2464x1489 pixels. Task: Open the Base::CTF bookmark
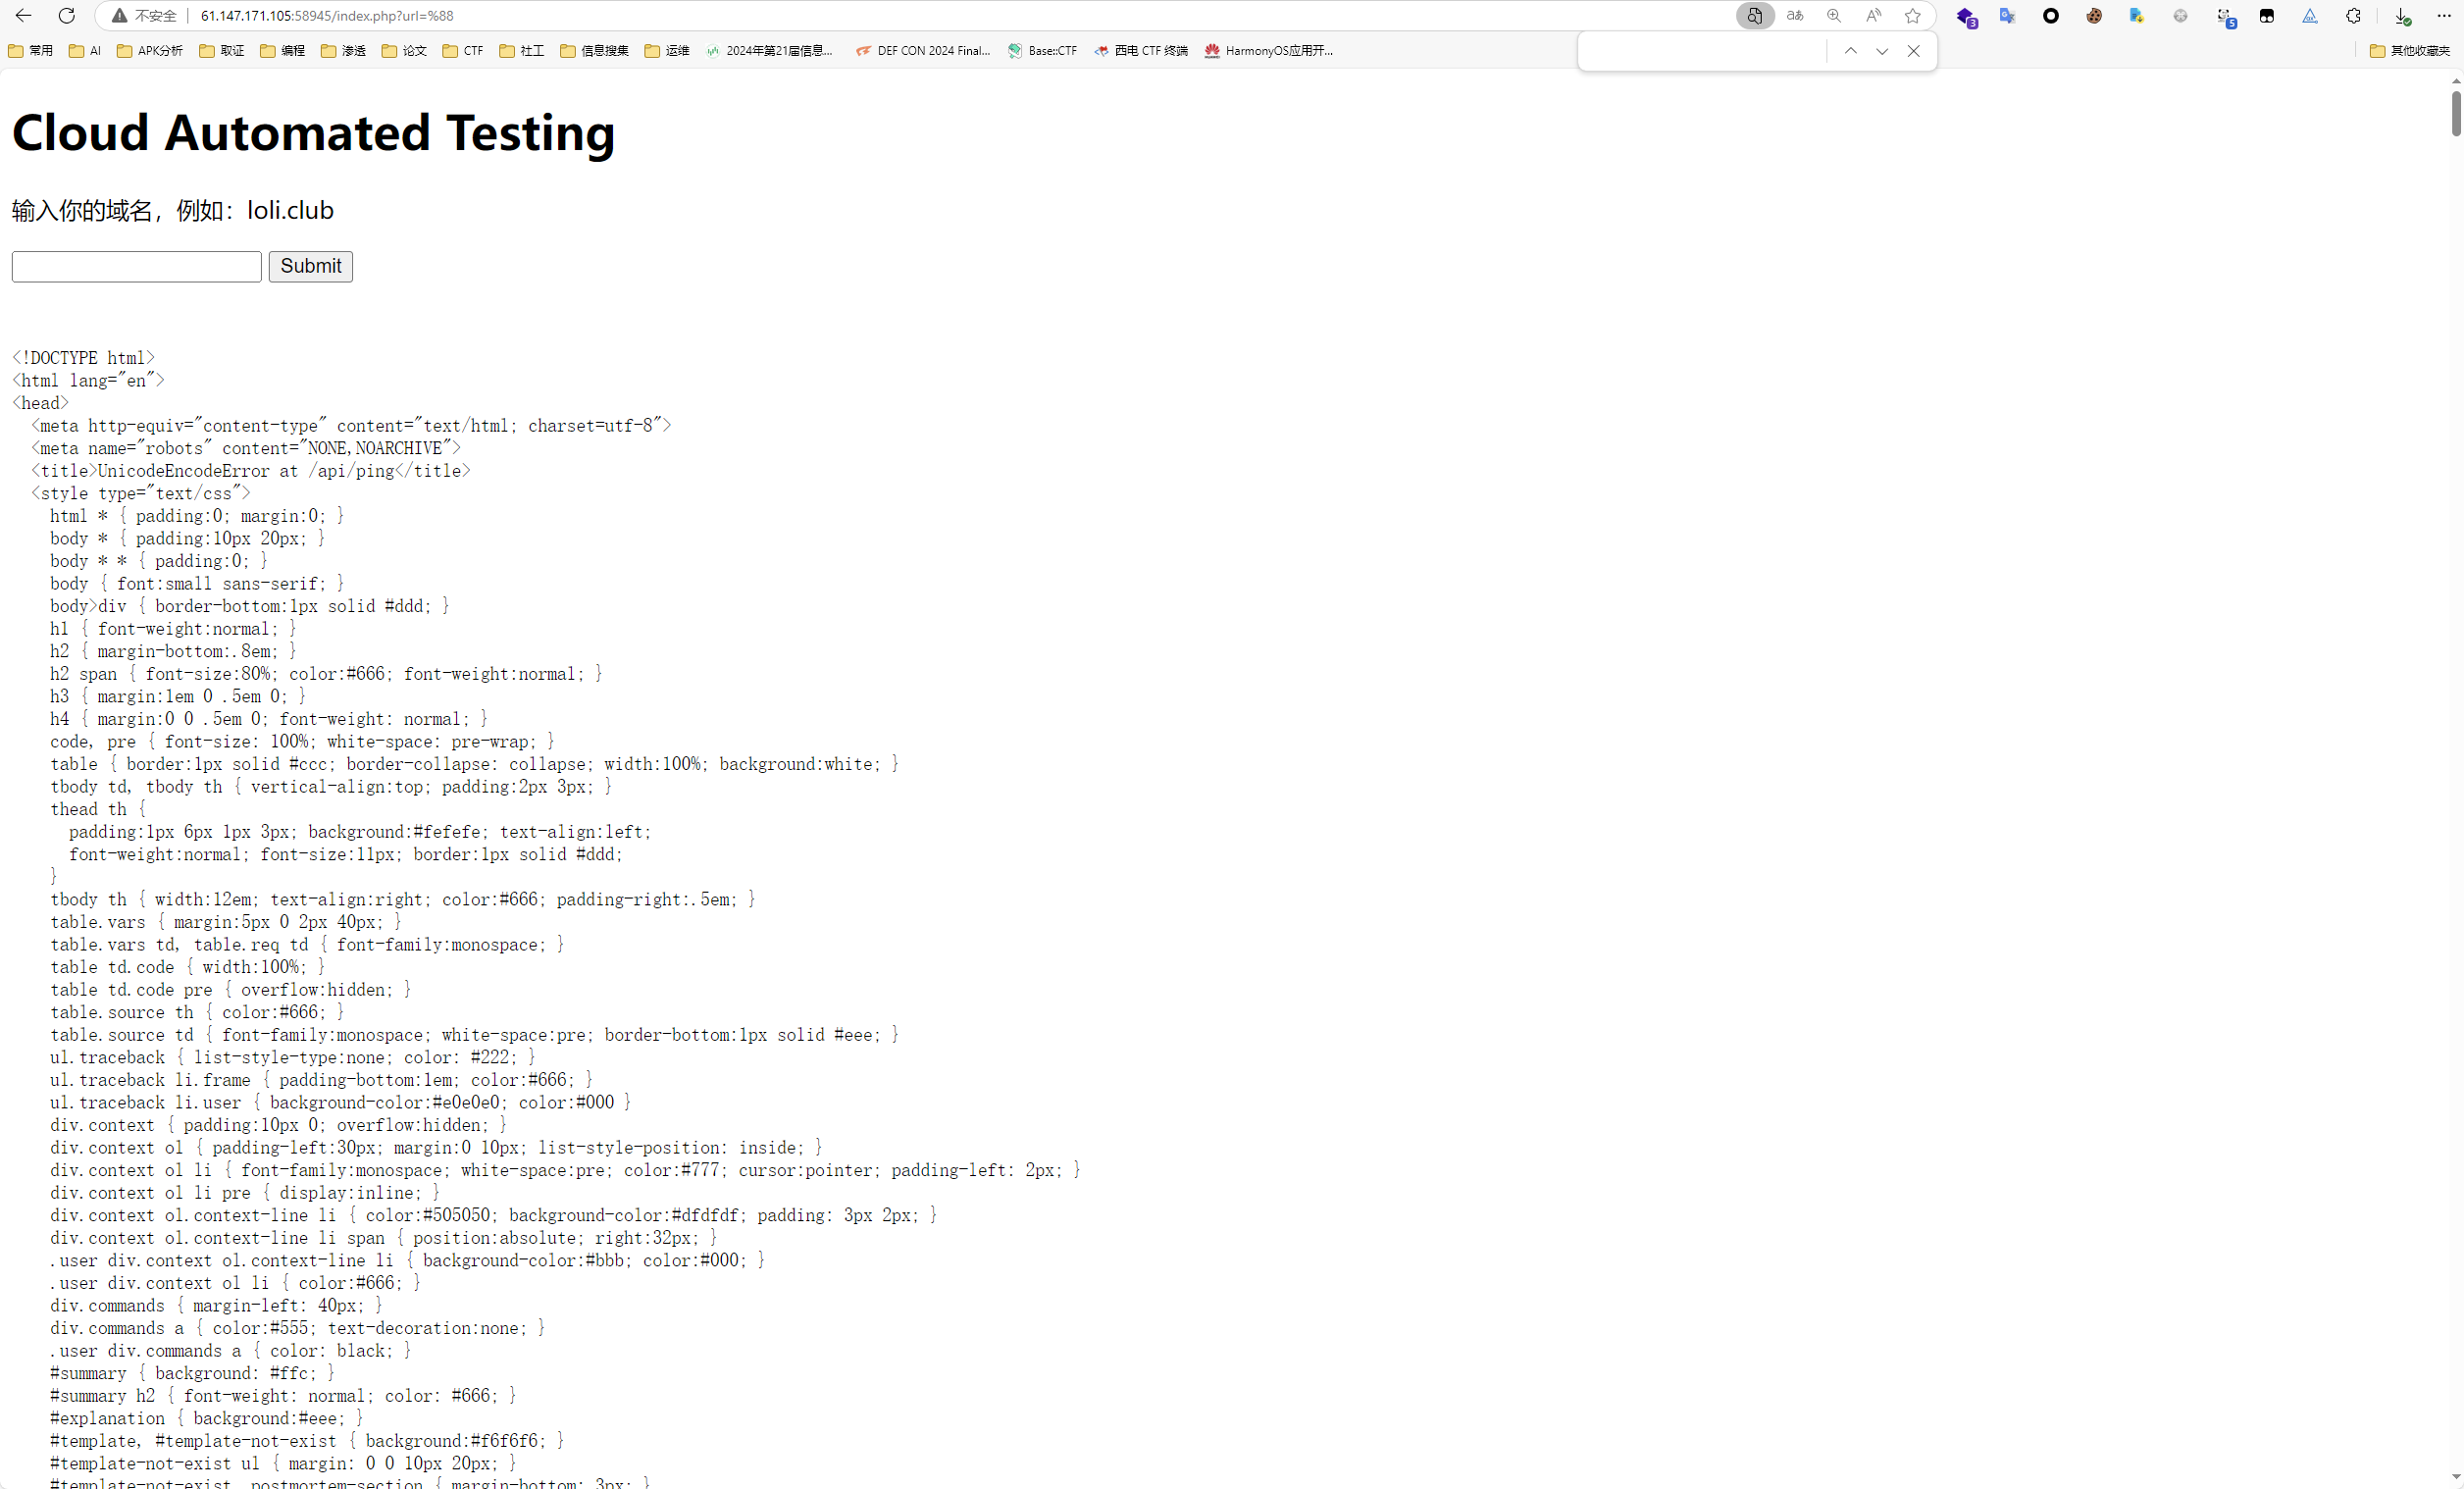1043,51
